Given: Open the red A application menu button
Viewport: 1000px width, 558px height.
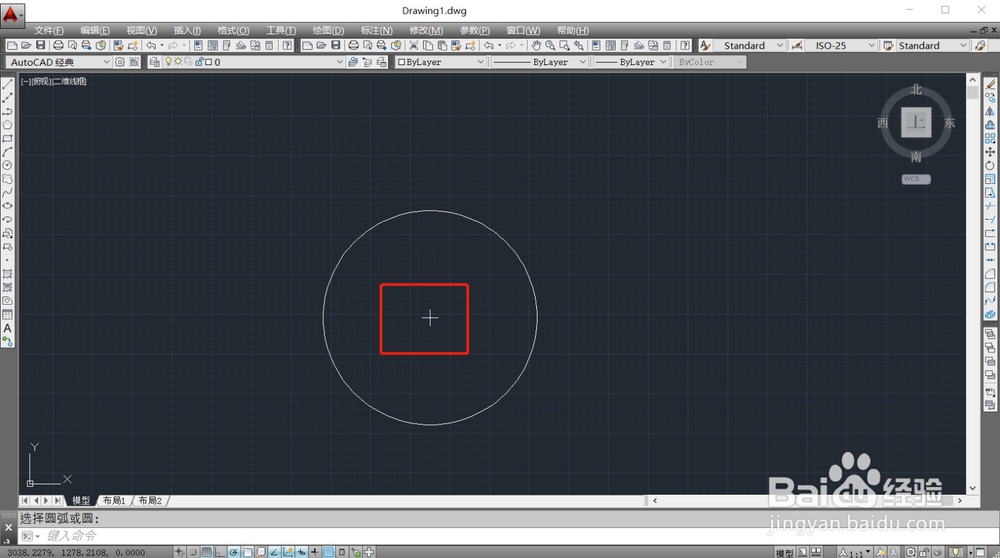Looking at the screenshot, I should (11, 14).
